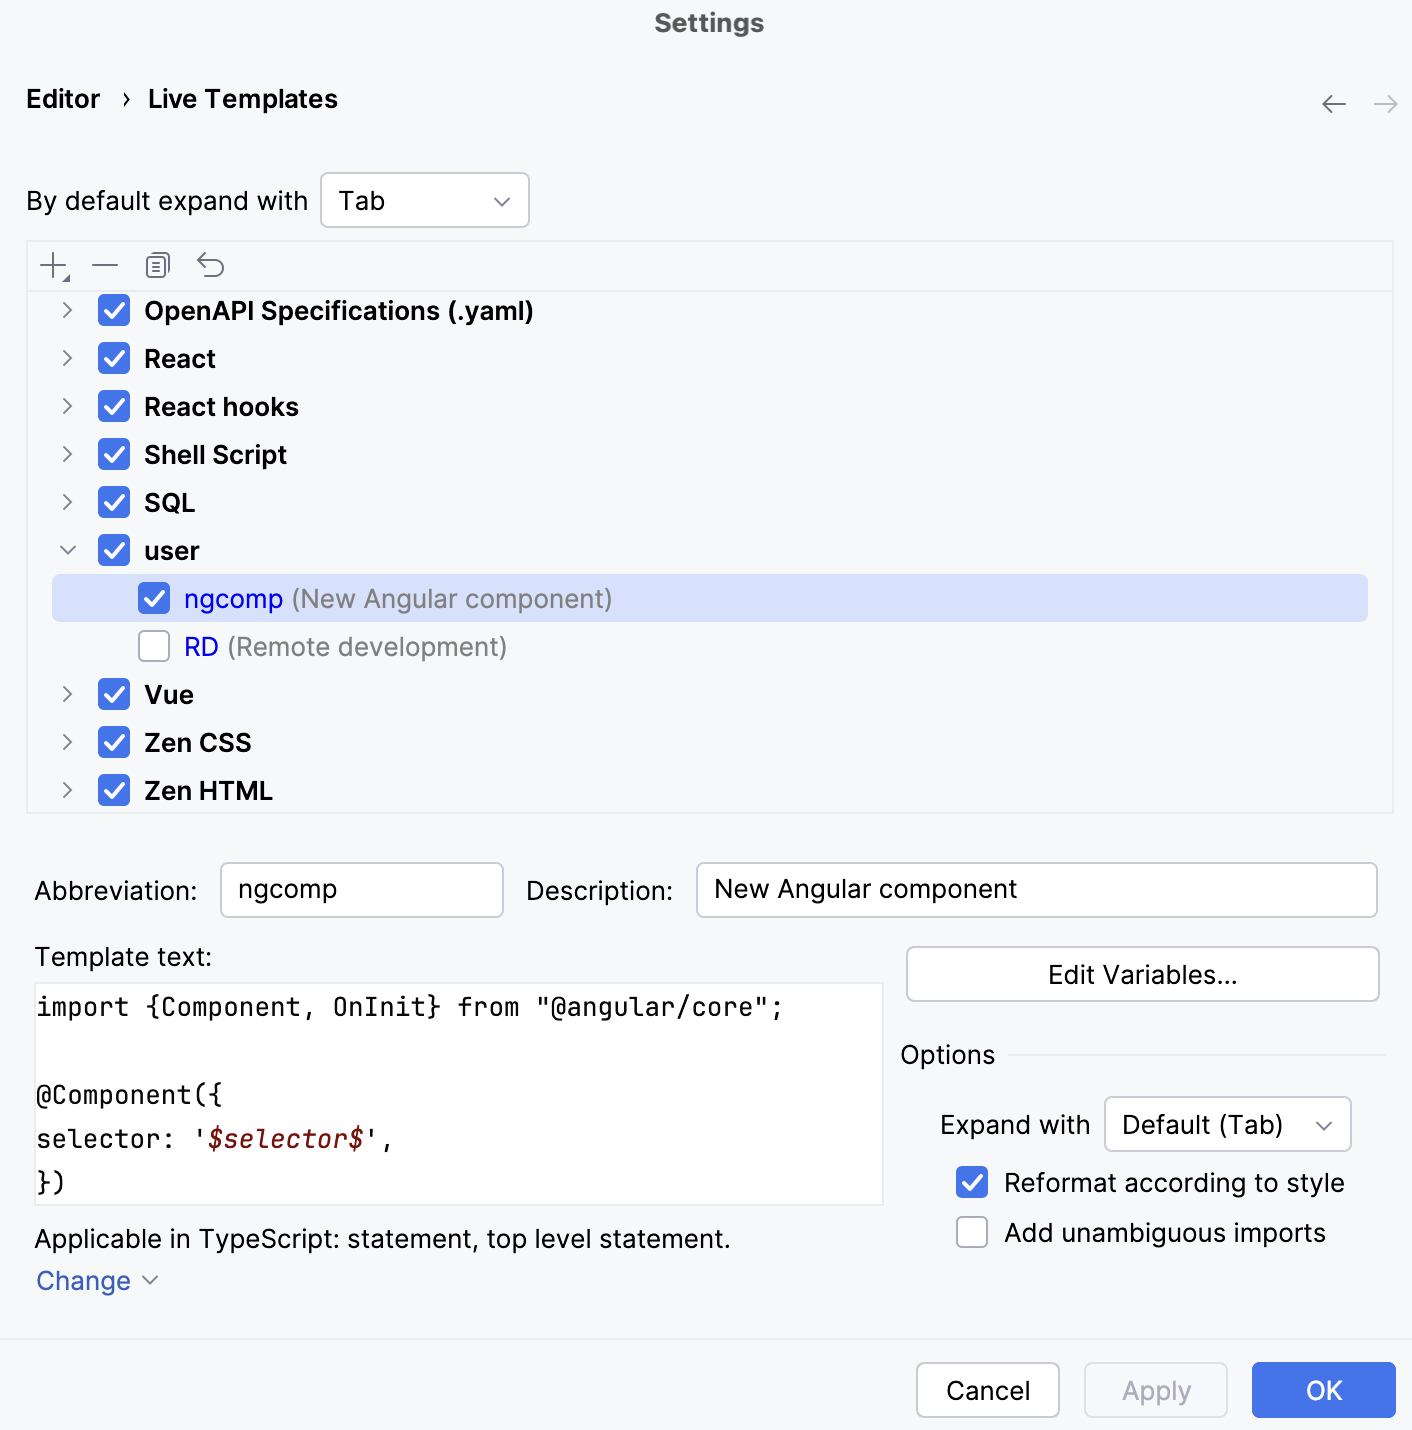1412x1430 pixels.
Task: Restore deleted default templates
Action: (211, 265)
